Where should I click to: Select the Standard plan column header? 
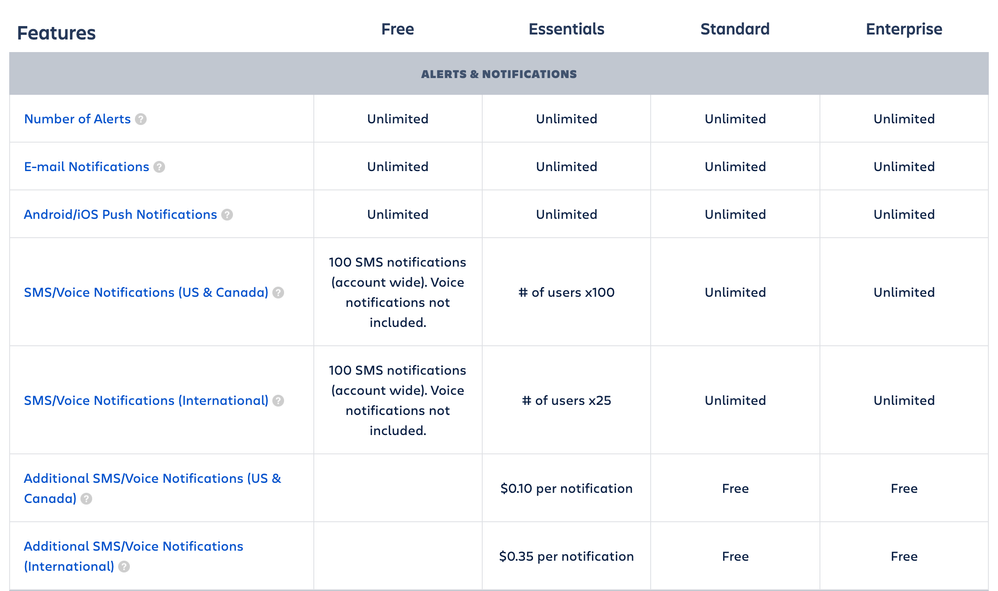tap(735, 29)
